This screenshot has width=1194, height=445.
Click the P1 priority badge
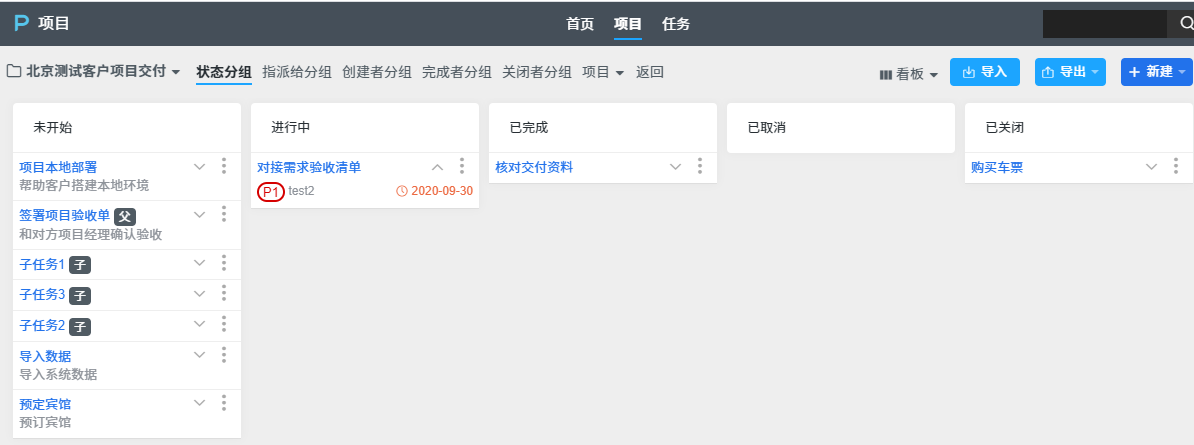271,191
